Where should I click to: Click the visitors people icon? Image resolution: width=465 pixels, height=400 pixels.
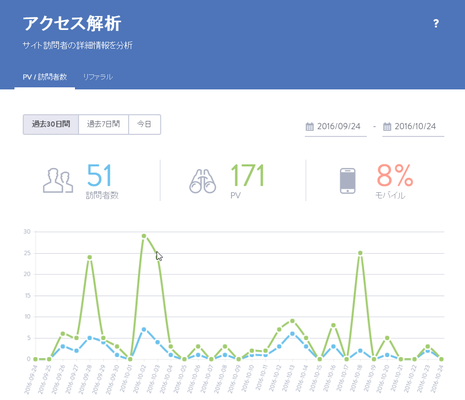(58, 180)
